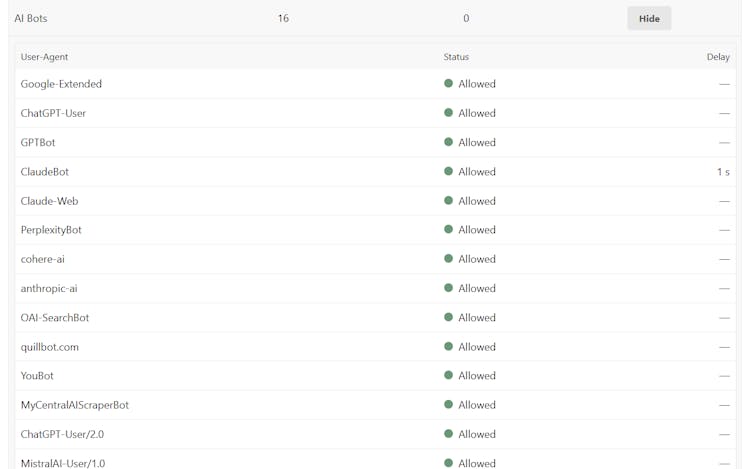The image size is (750, 469).
Task: Click the green status dot for PerplexityBot
Action: click(x=448, y=230)
